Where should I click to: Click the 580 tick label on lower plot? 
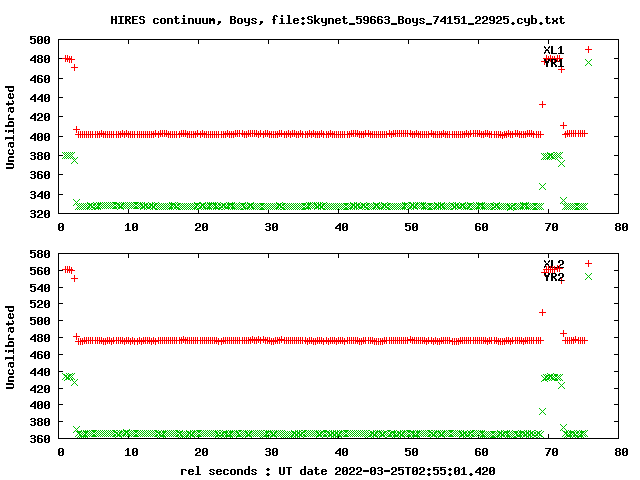point(40,254)
